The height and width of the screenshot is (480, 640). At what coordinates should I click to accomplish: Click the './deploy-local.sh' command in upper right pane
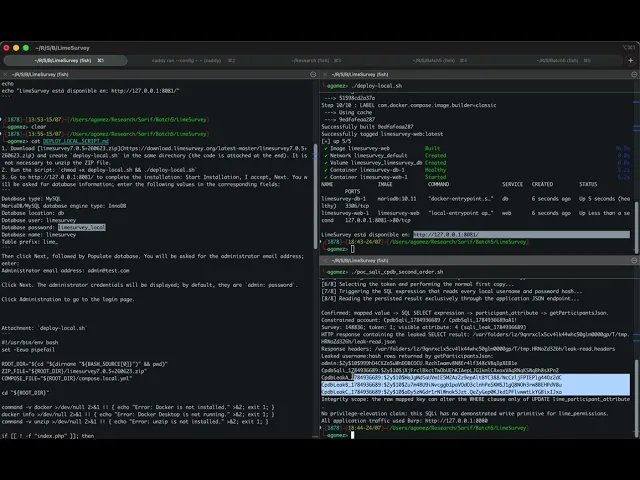pyautogui.click(x=376, y=86)
